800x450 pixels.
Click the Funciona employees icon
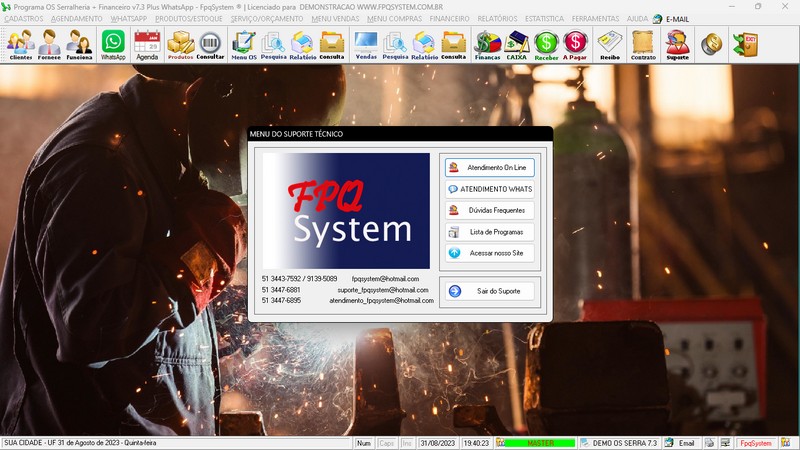pyautogui.click(x=79, y=44)
